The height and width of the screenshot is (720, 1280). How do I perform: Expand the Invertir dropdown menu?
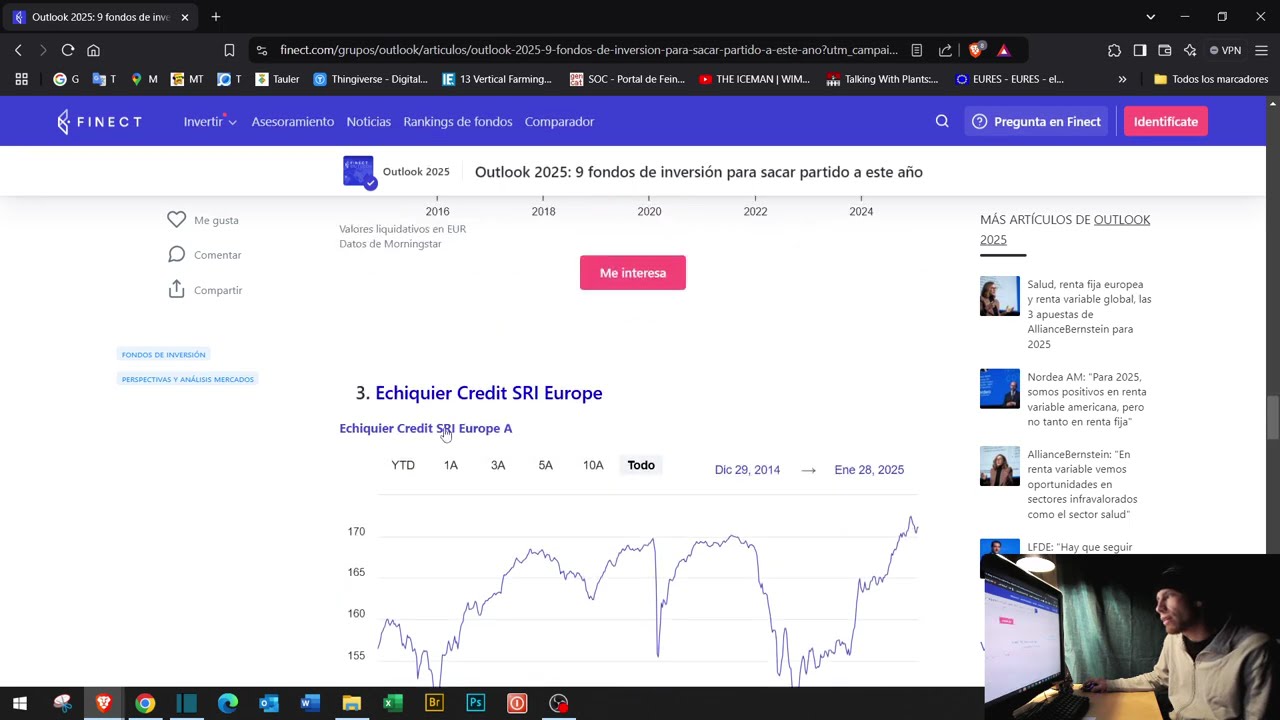209,121
